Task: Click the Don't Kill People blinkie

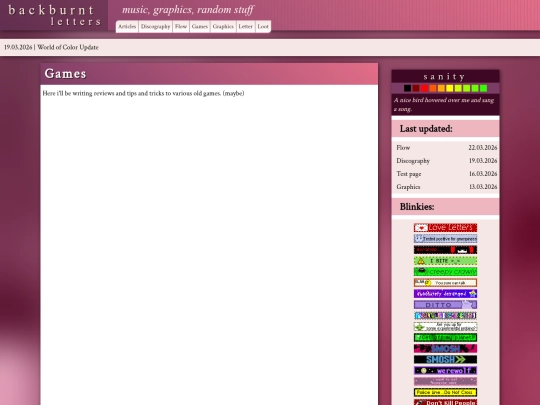Action: pyautogui.click(x=445, y=402)
